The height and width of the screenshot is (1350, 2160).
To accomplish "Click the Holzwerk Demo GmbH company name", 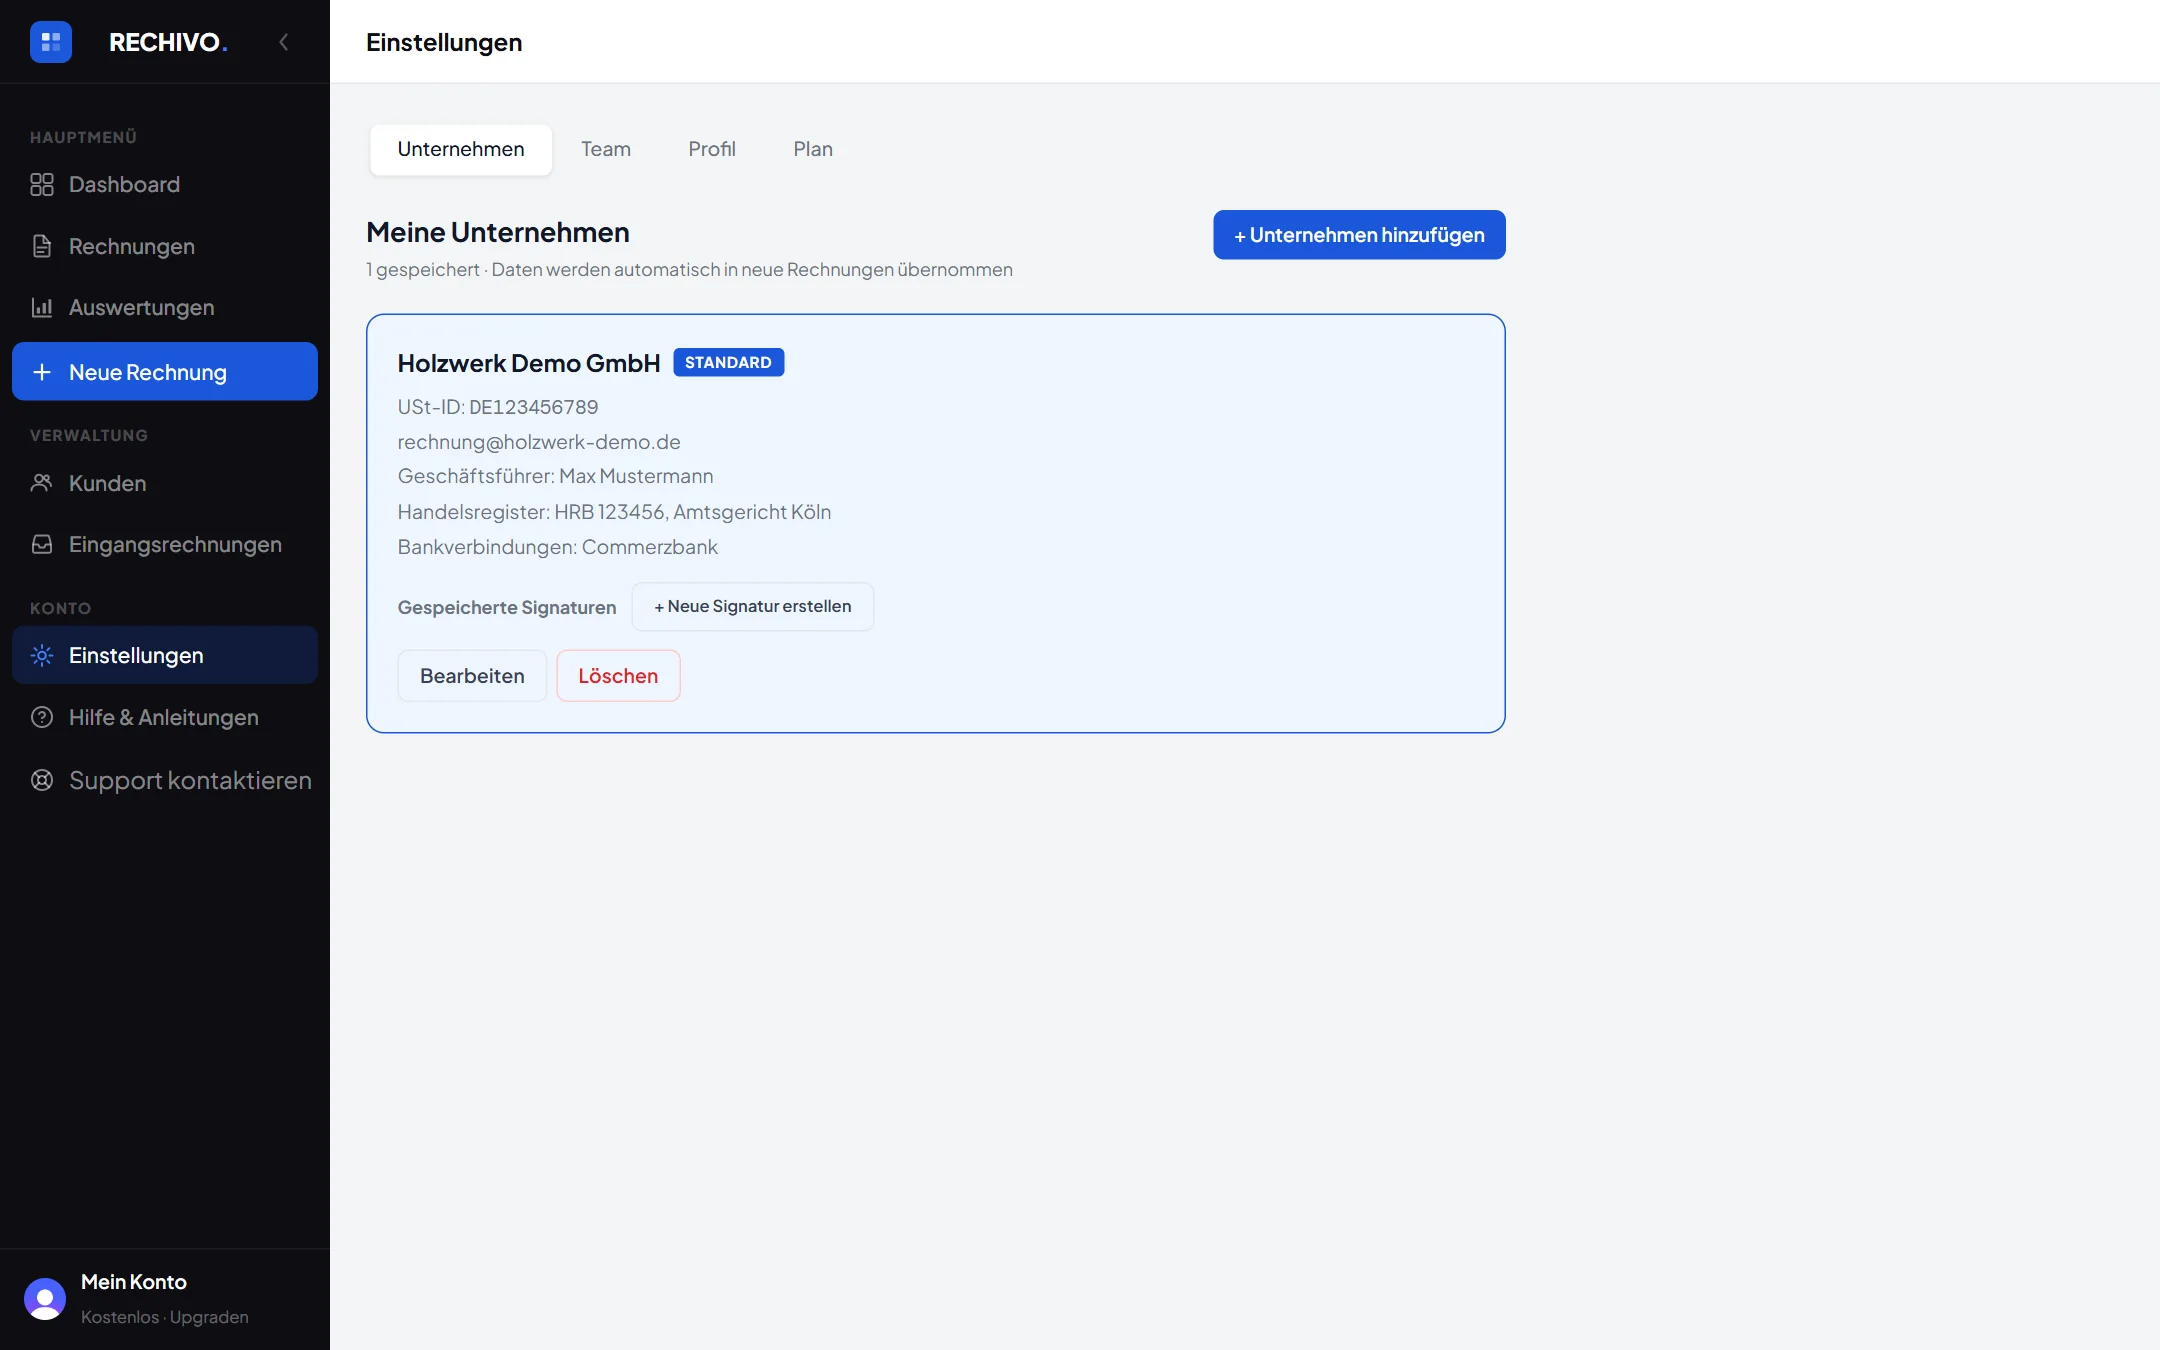I will coord(529,363).
